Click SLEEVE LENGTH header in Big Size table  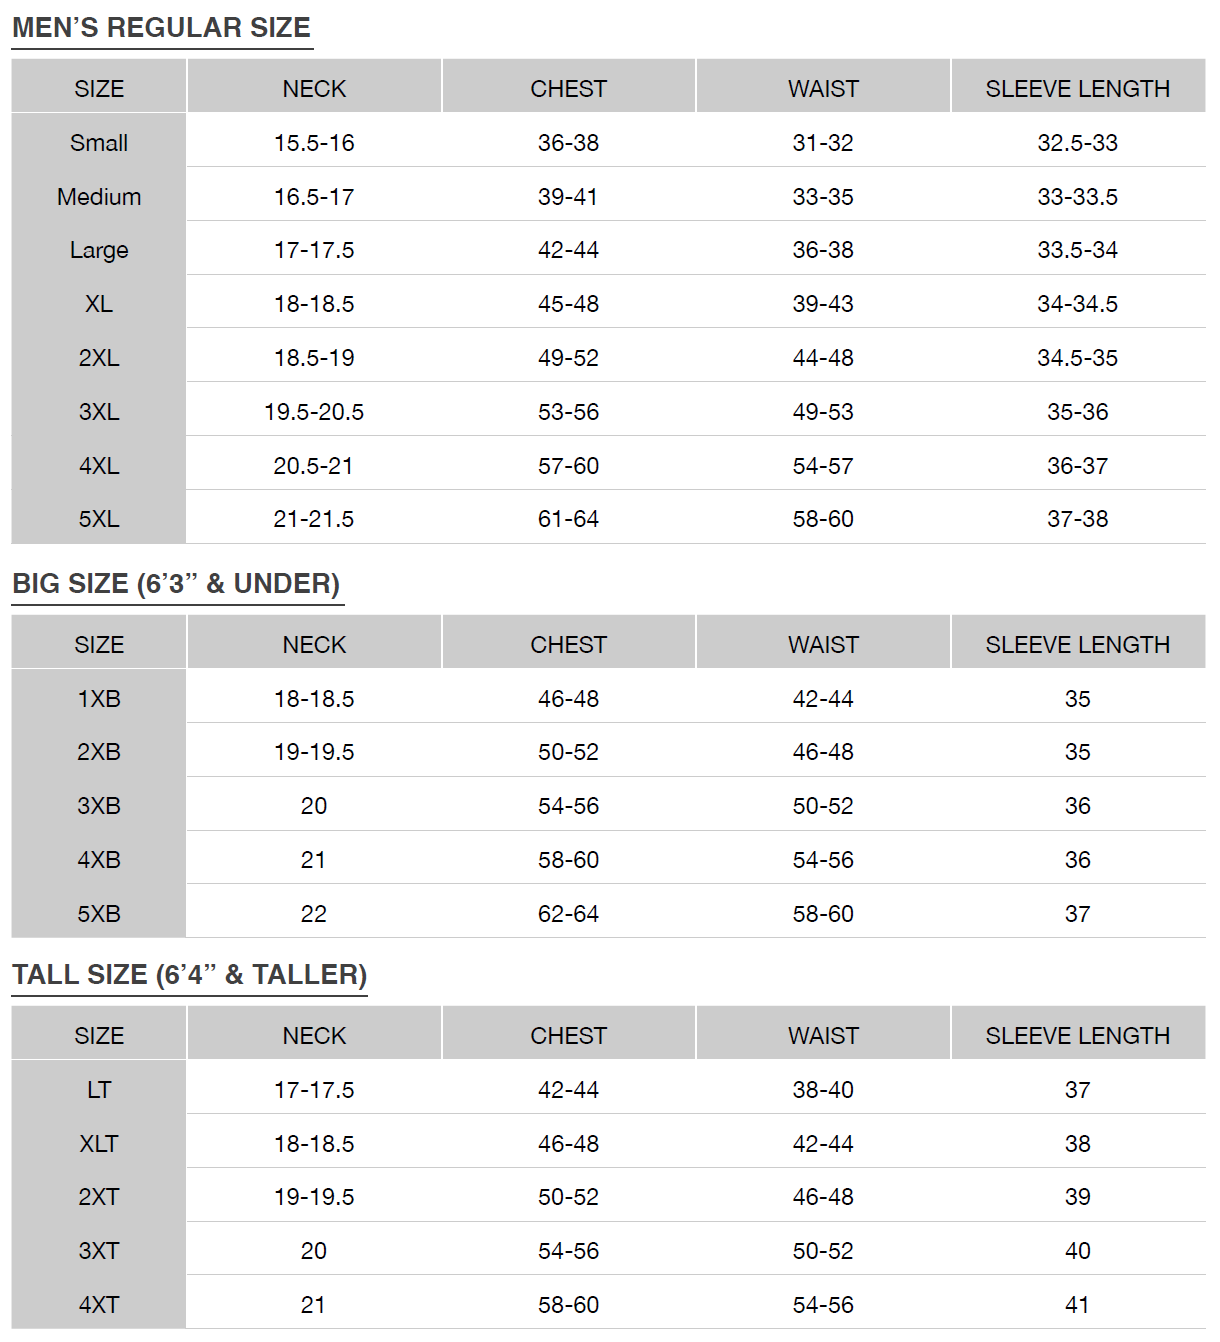1077,645
